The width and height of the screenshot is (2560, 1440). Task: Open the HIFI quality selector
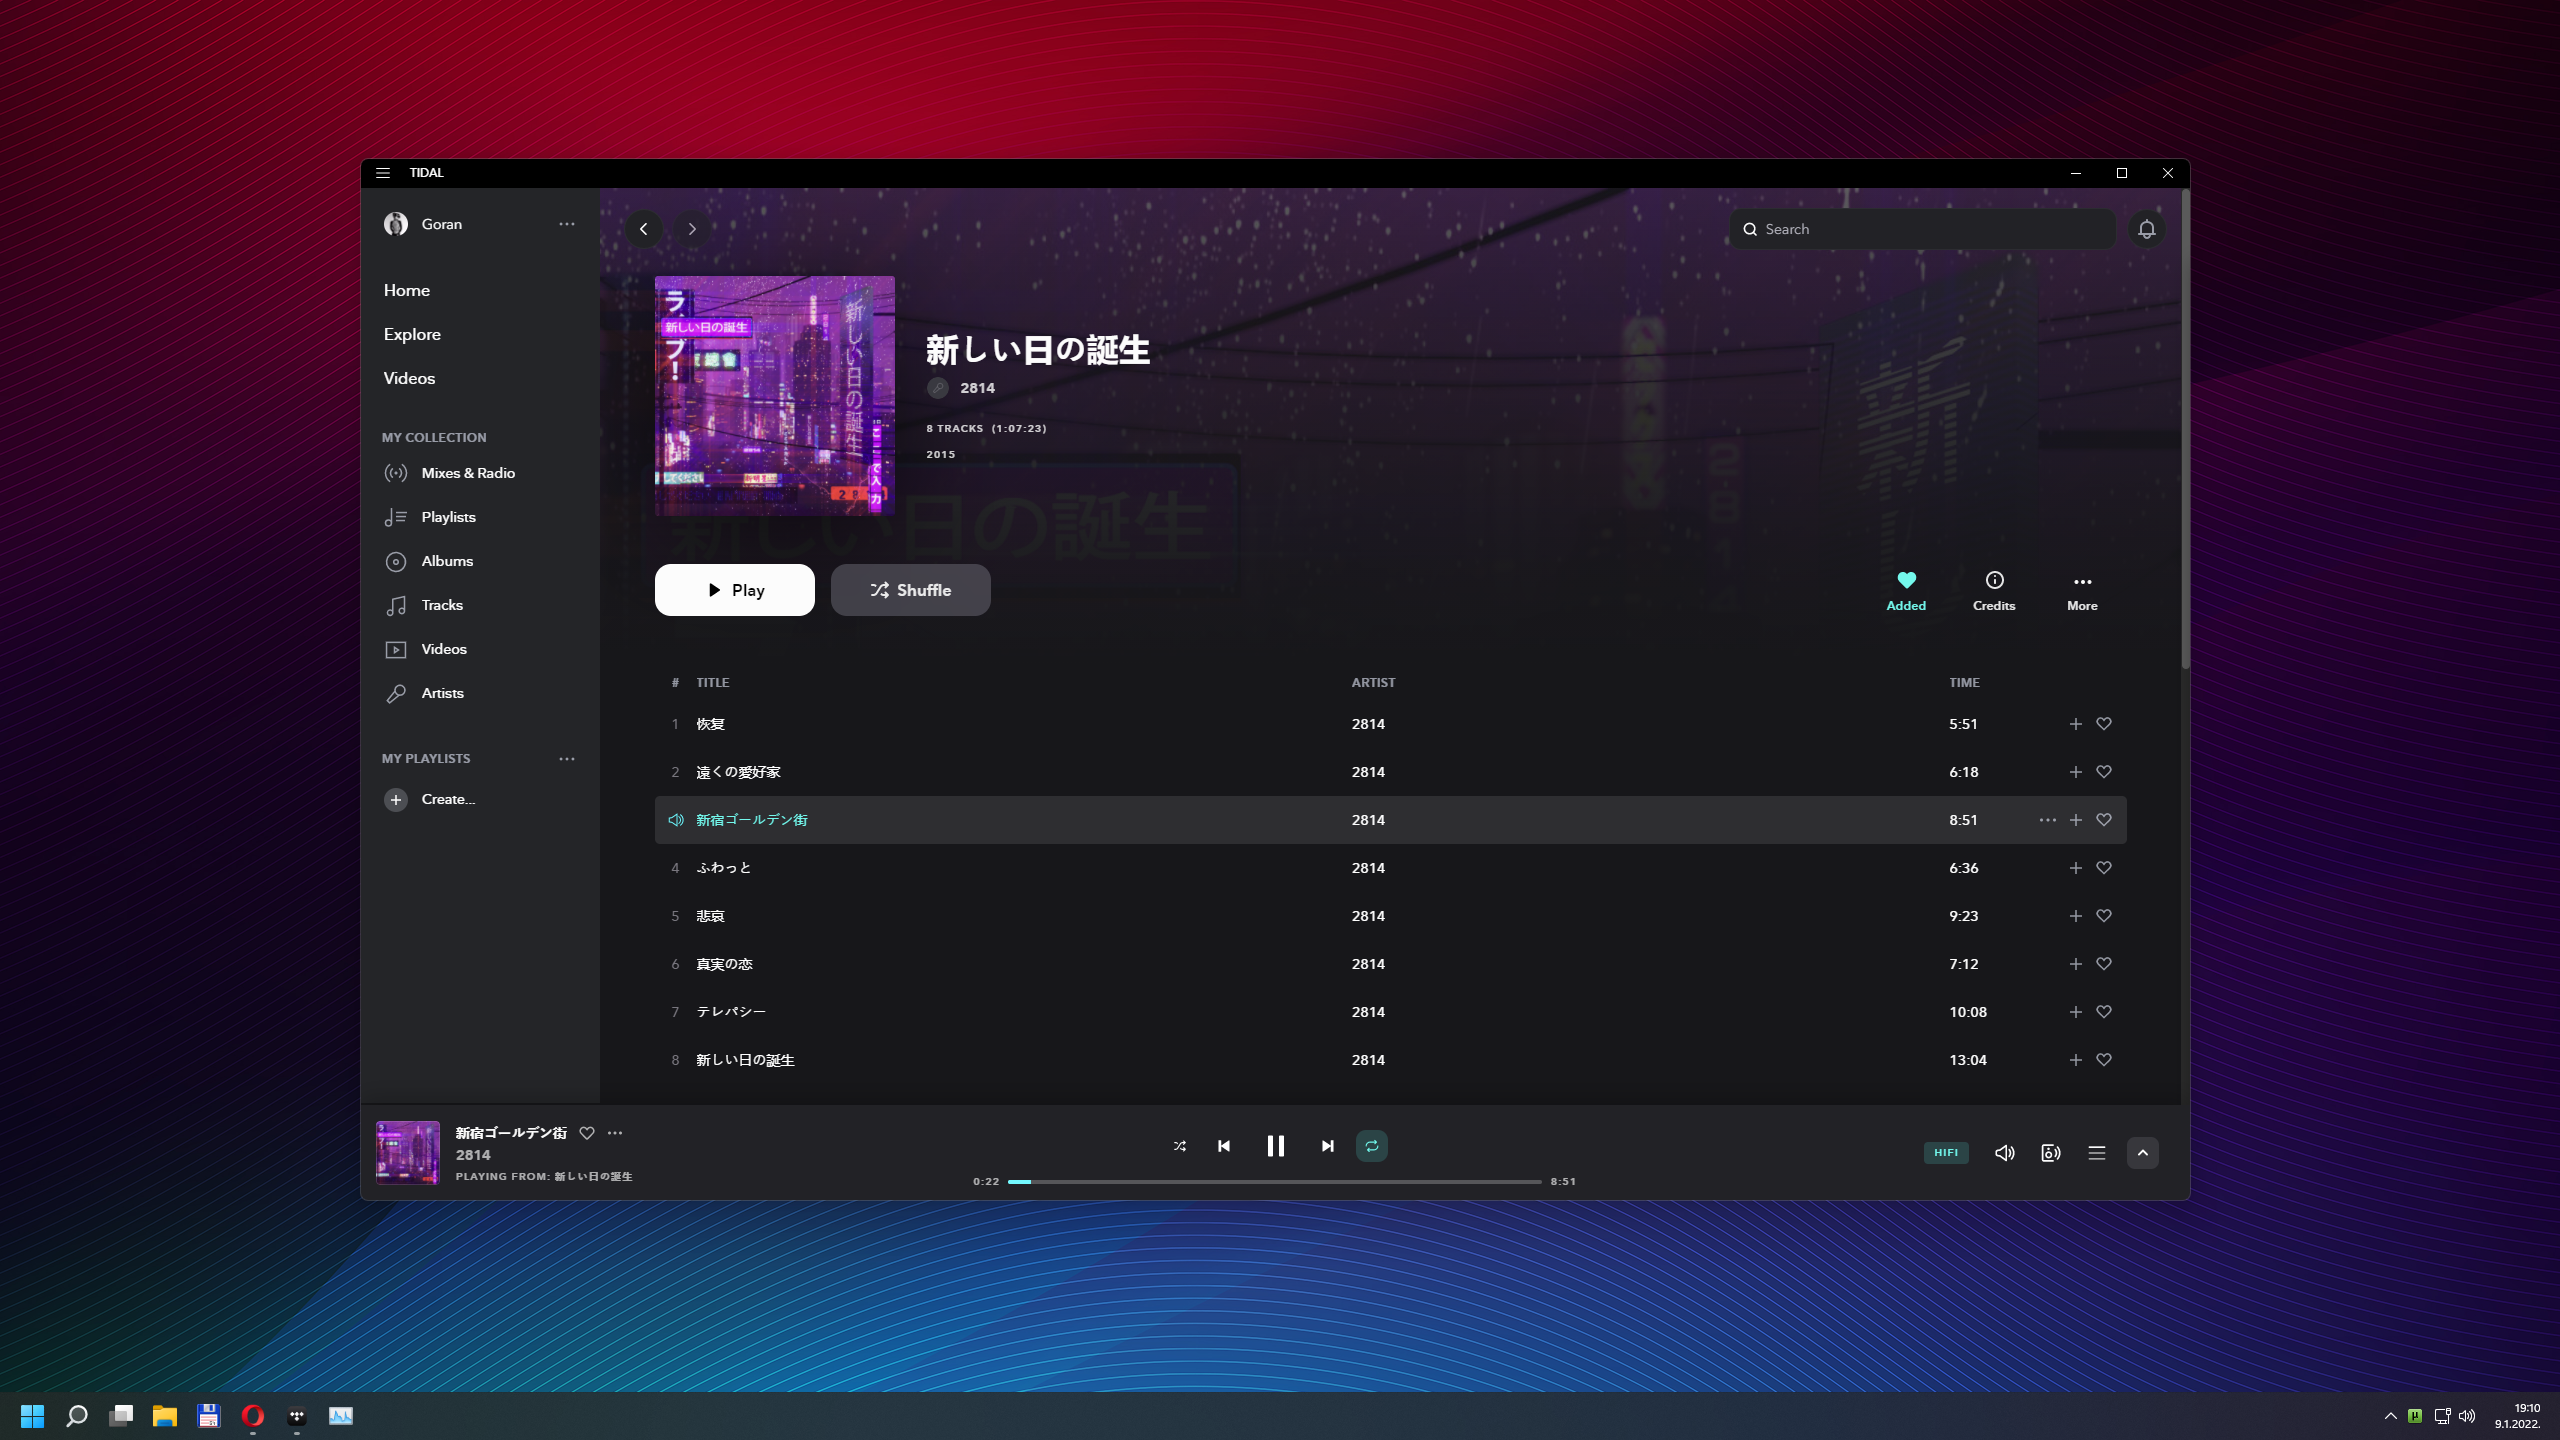(x=1946, y=1153)
